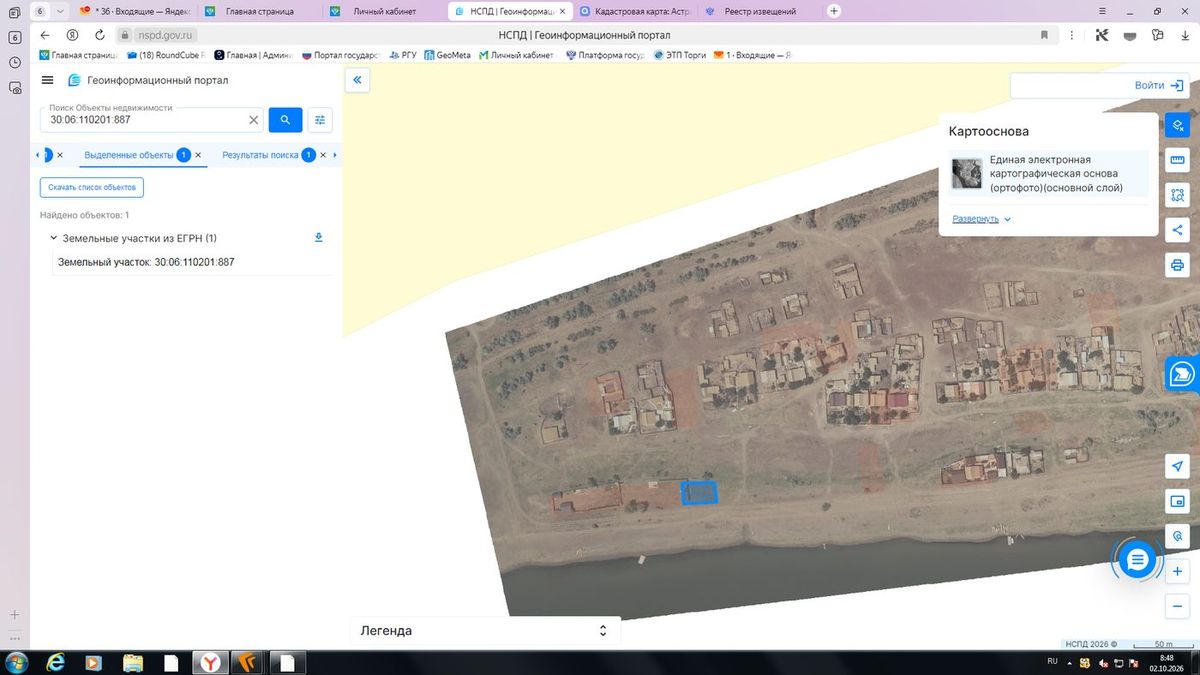The width and height of the screenshot is (1200, 675).
Task: Switch to Выделенные объекты tab
Action: 129,155
